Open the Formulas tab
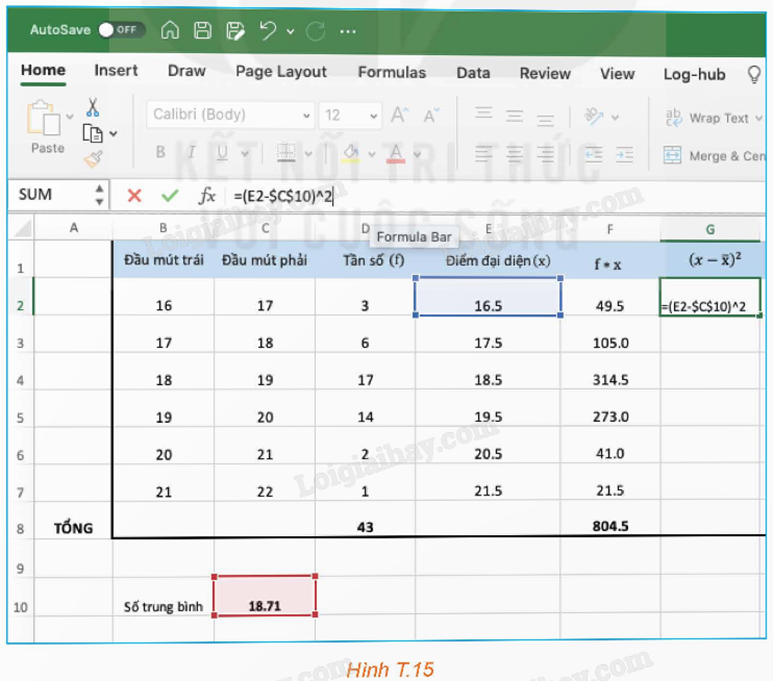The image size is (773, 681). coord(392,72)
